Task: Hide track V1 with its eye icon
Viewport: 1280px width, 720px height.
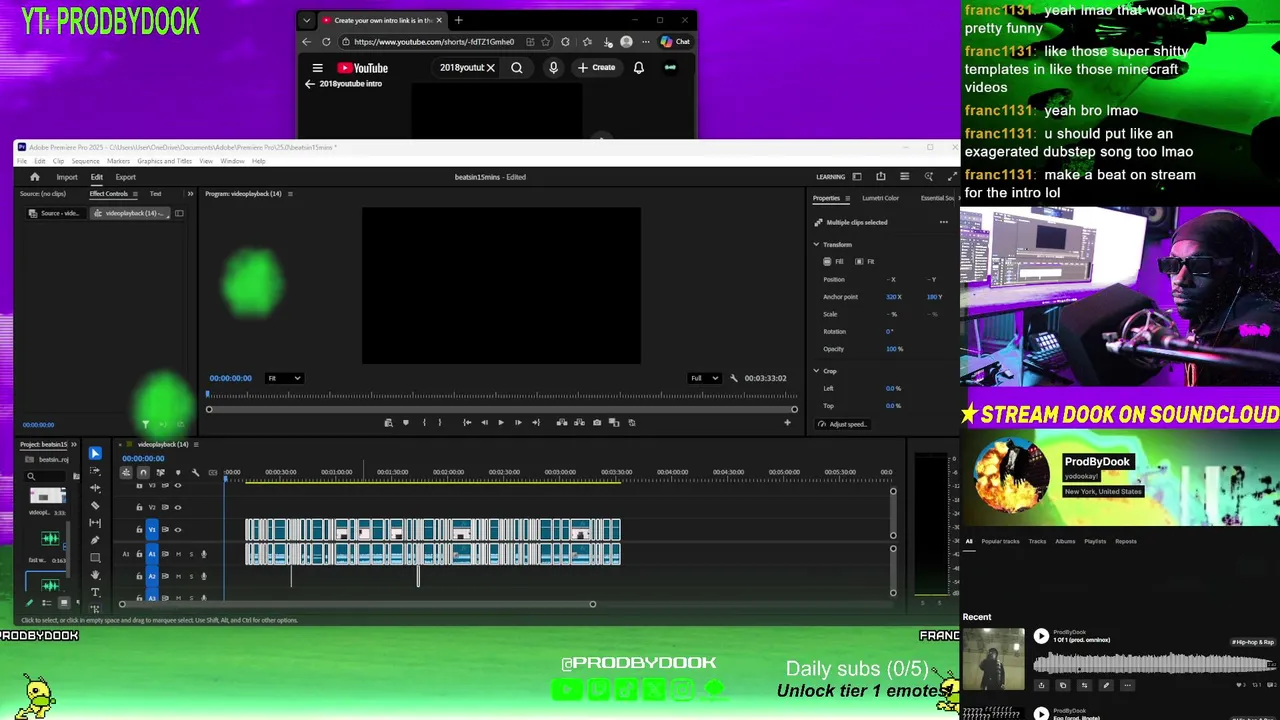Action: coord(178,529)
